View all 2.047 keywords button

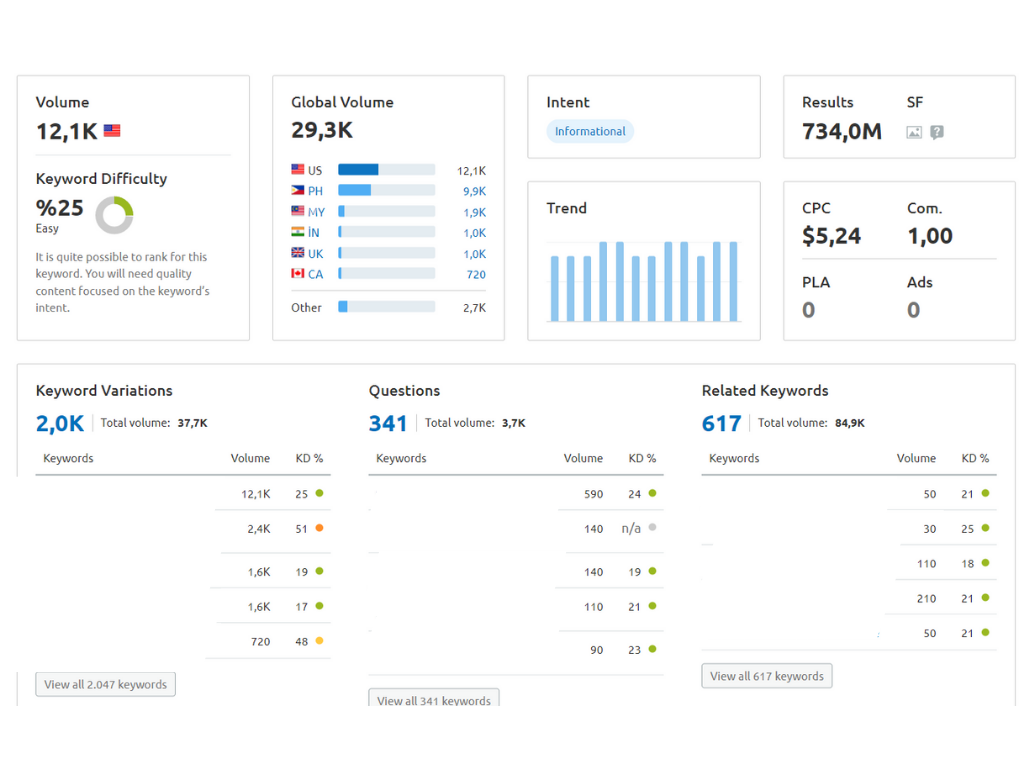point(106,684)
